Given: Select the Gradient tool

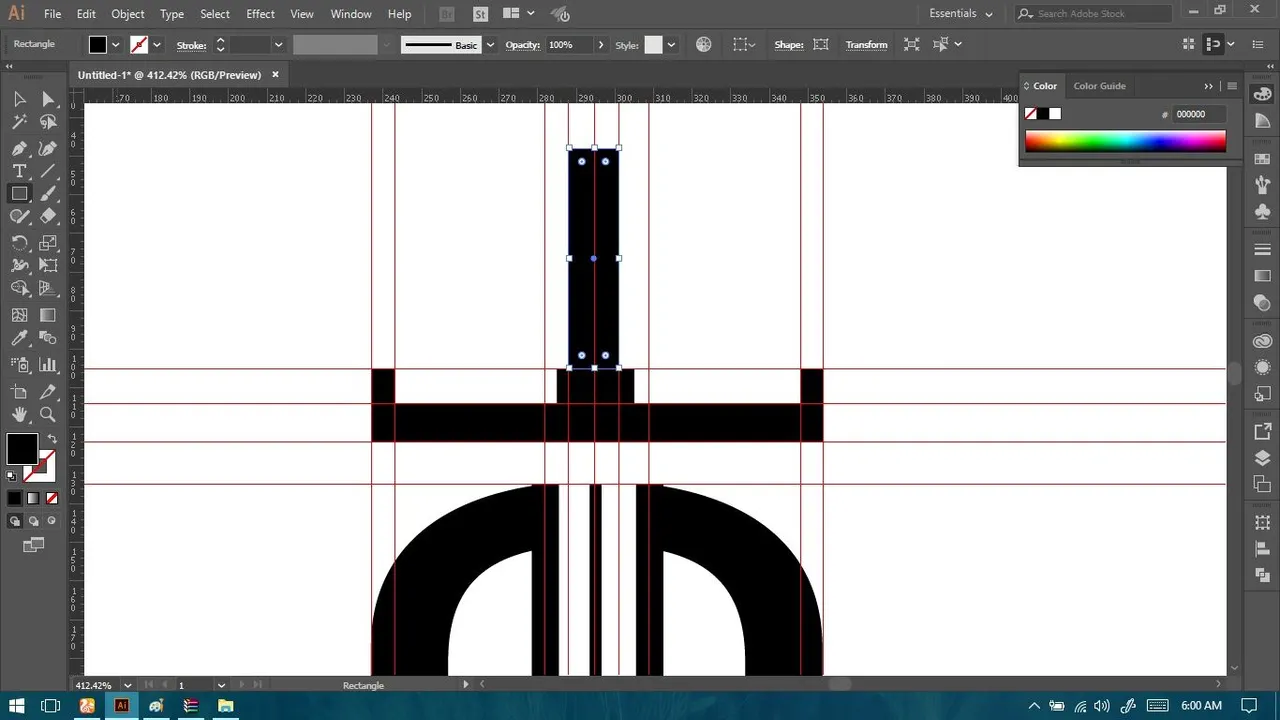Looking at the screenshot, I should click(48, 315).
